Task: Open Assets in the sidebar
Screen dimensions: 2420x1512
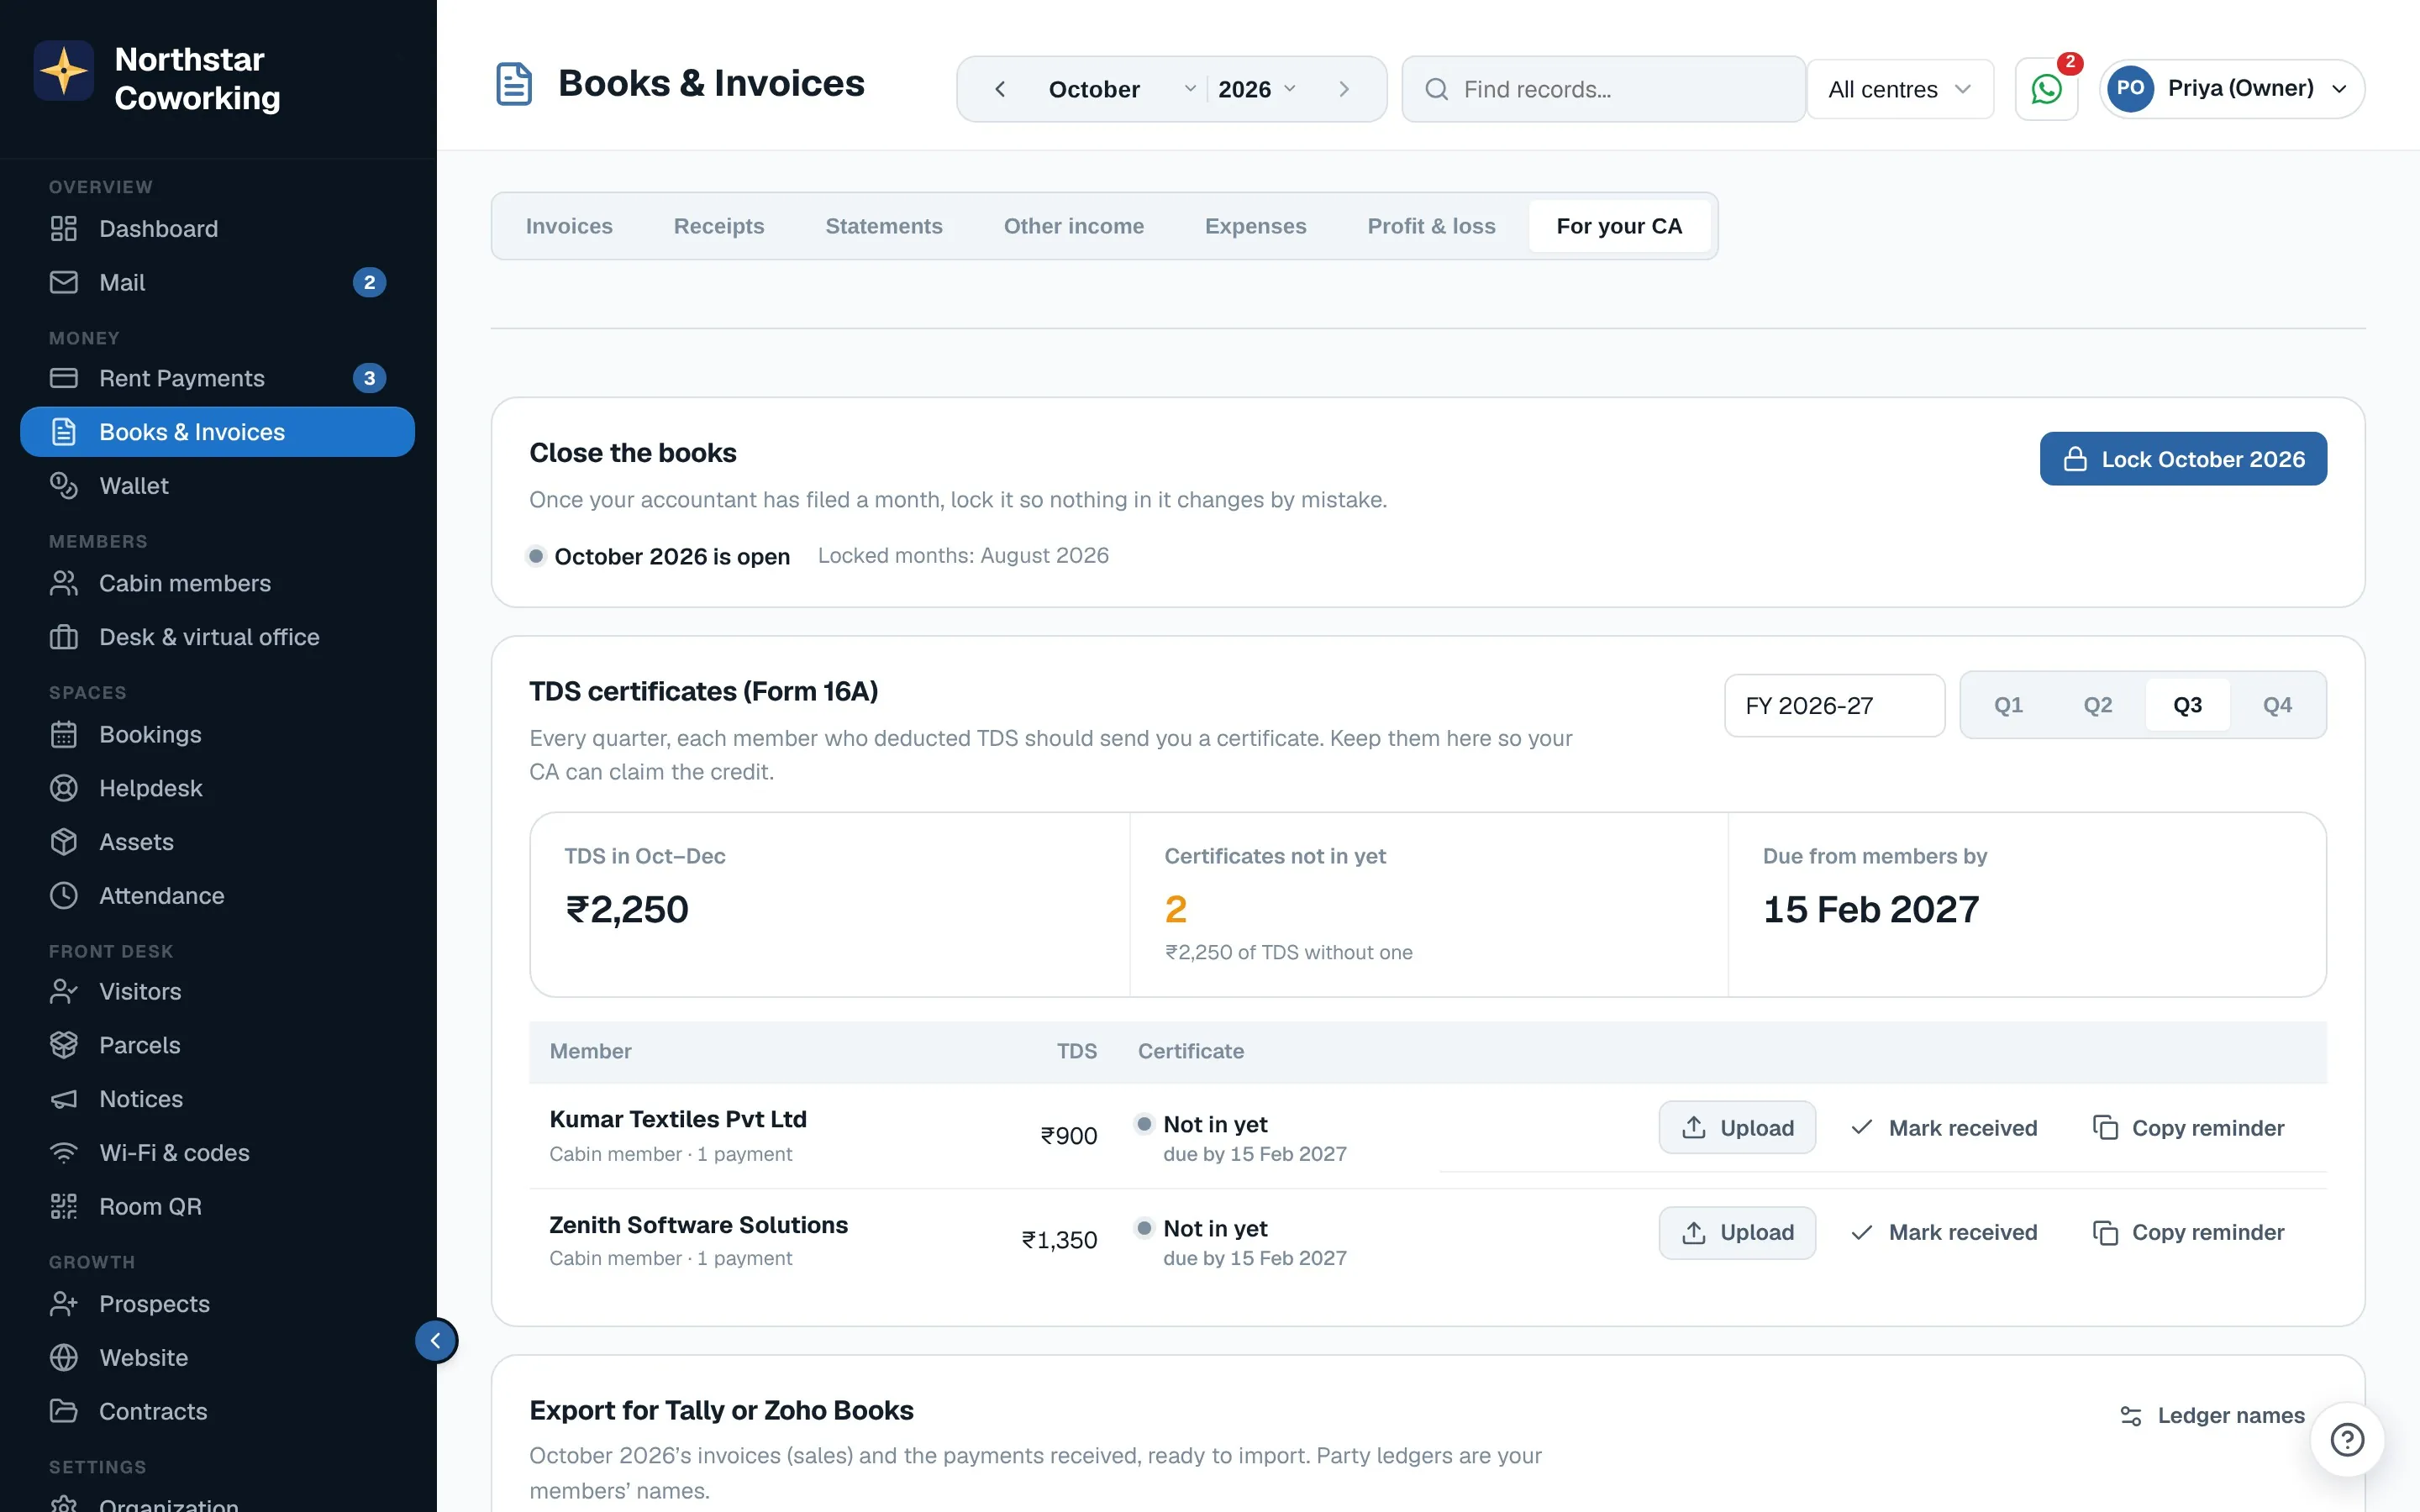Action: 217,842
